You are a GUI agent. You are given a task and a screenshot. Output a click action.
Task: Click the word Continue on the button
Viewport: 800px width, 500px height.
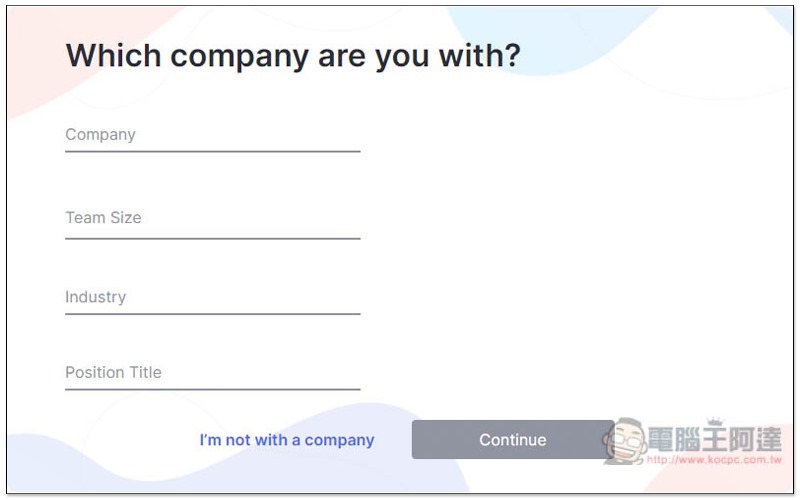pos(513,440)
